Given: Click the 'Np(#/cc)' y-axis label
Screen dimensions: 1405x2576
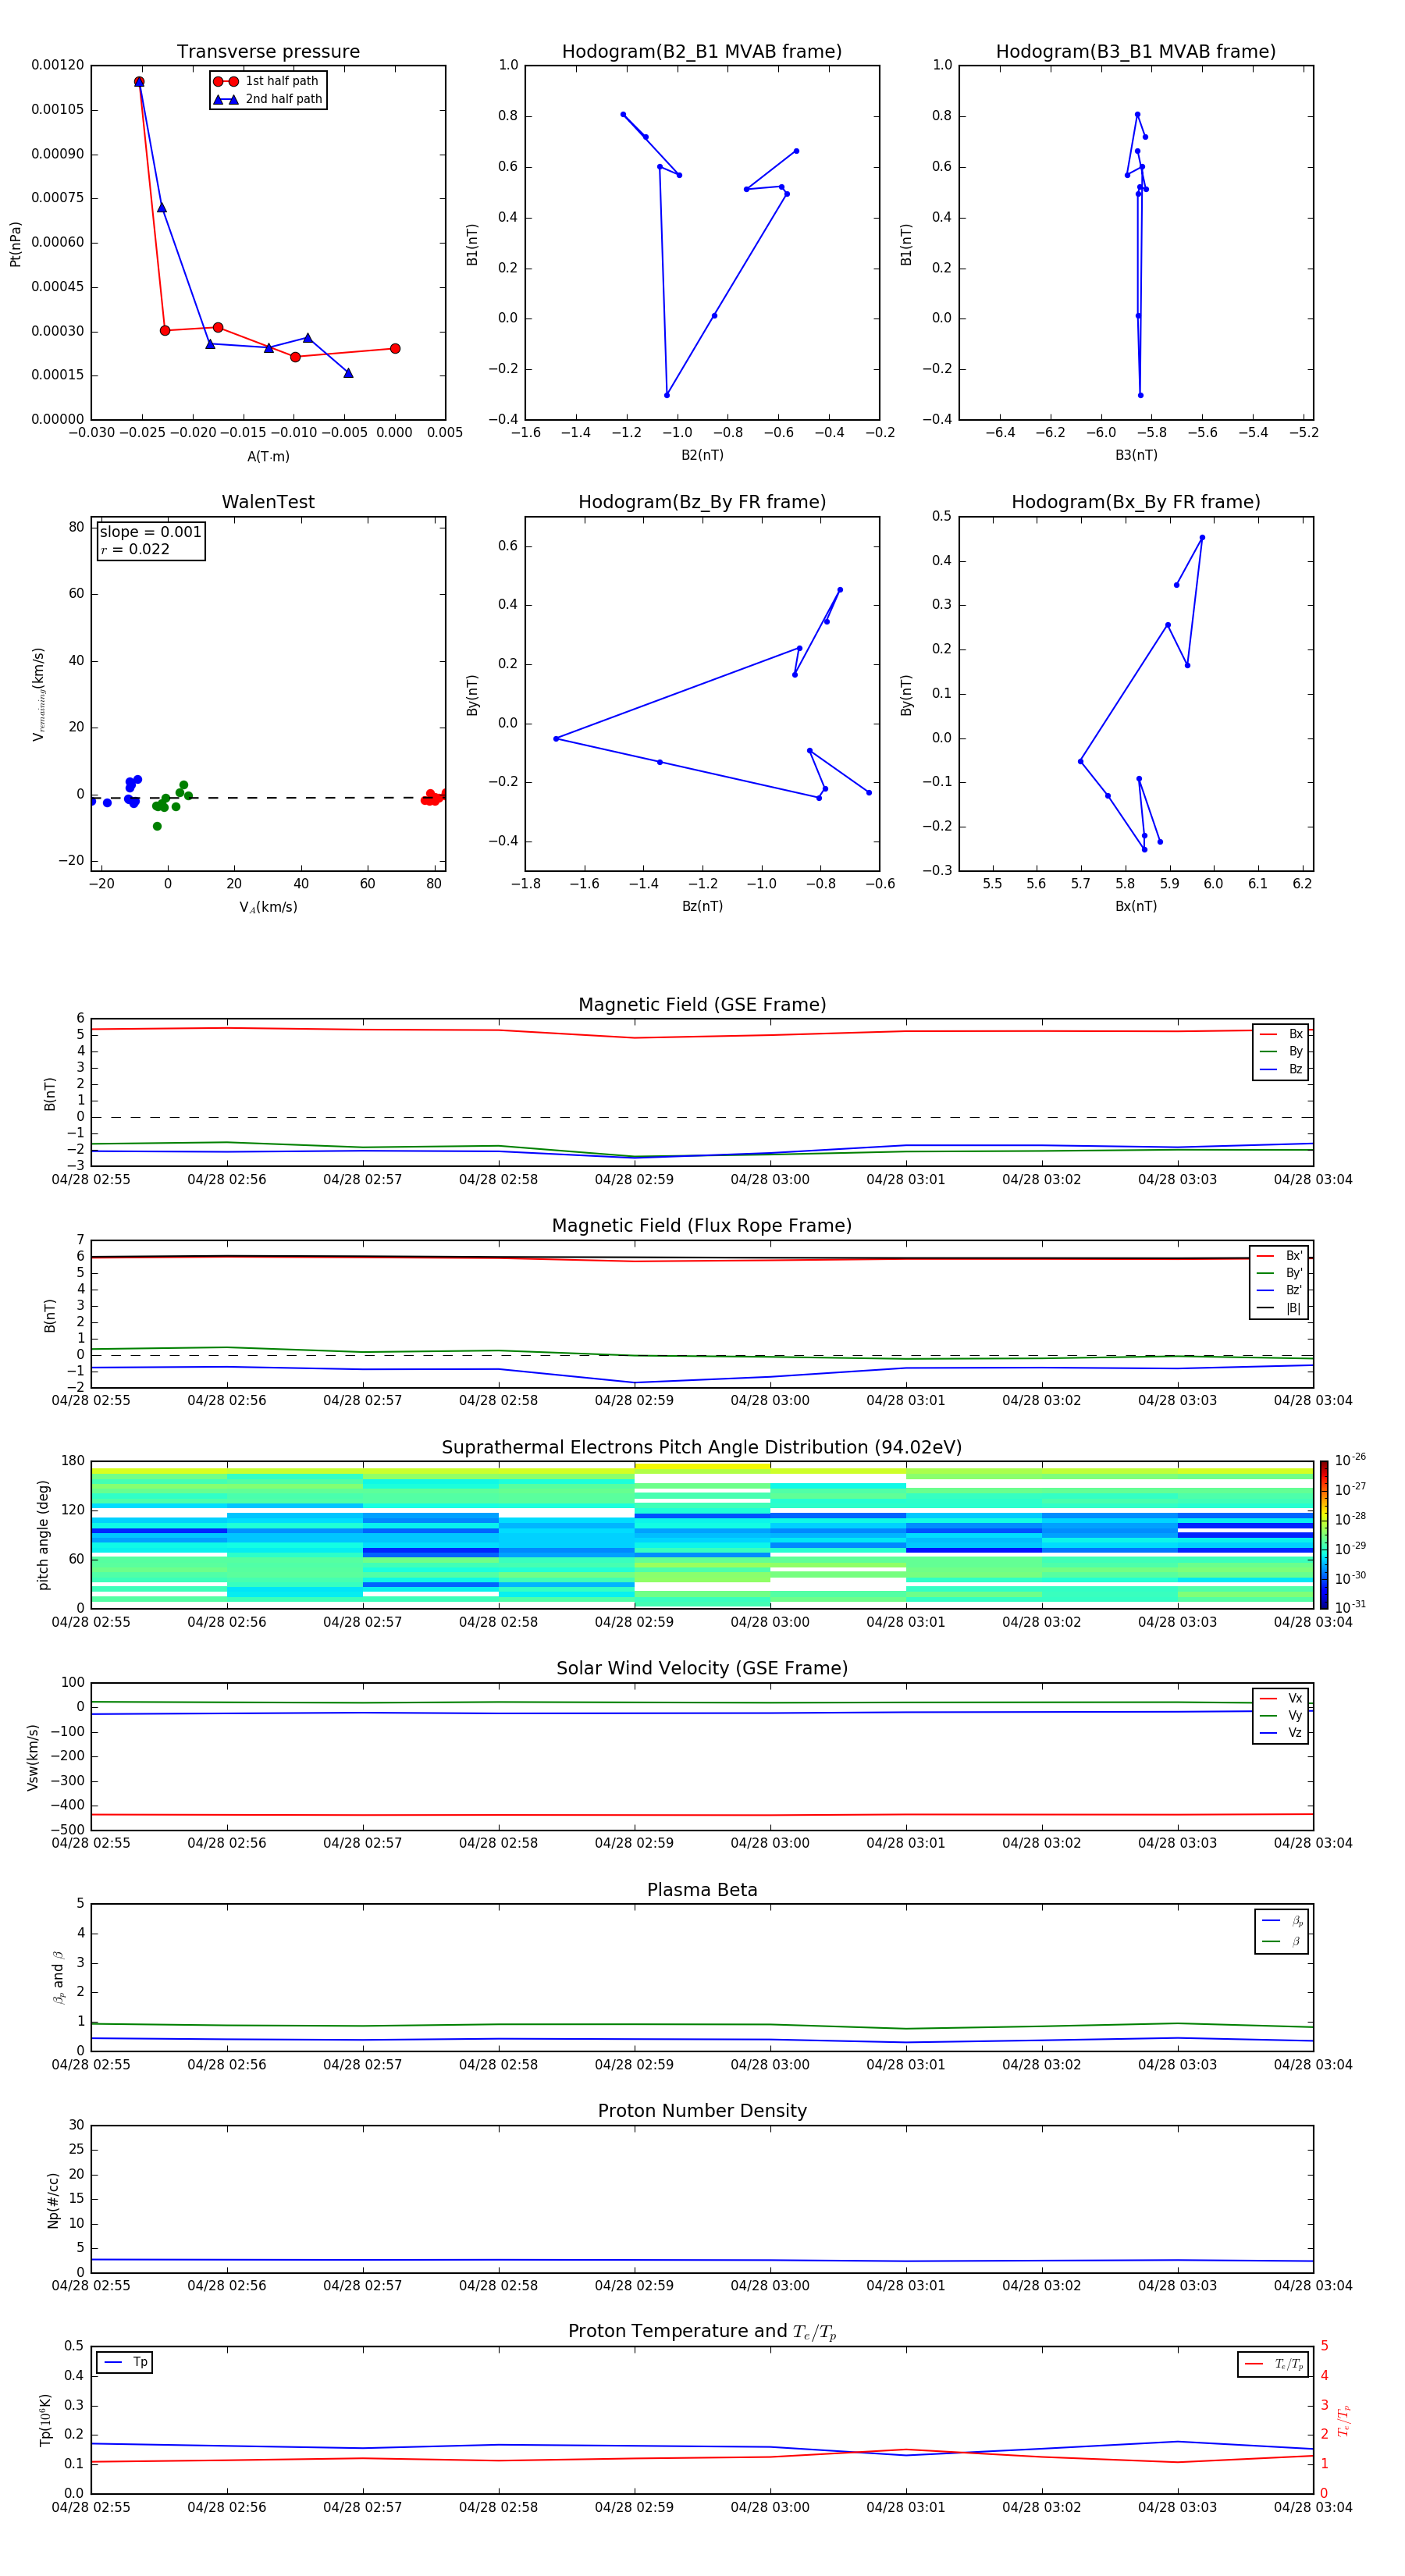Looking at the screenshot, I should click(x=53, y=2199).
